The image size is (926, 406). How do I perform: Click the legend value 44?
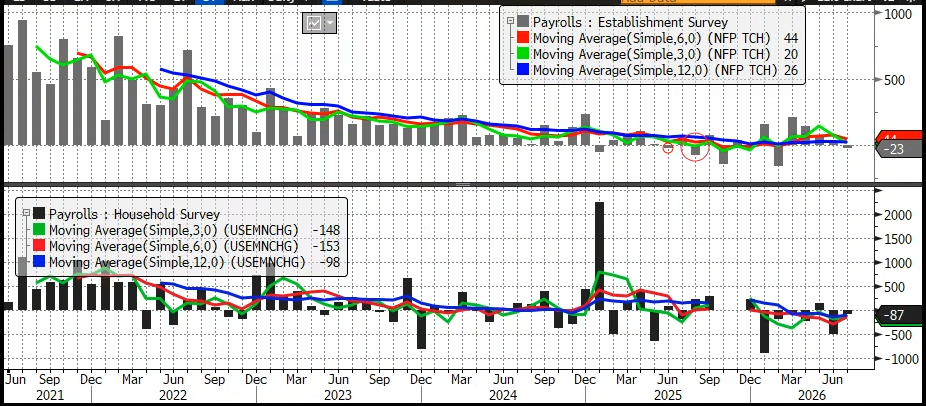[x=791, y=38]
